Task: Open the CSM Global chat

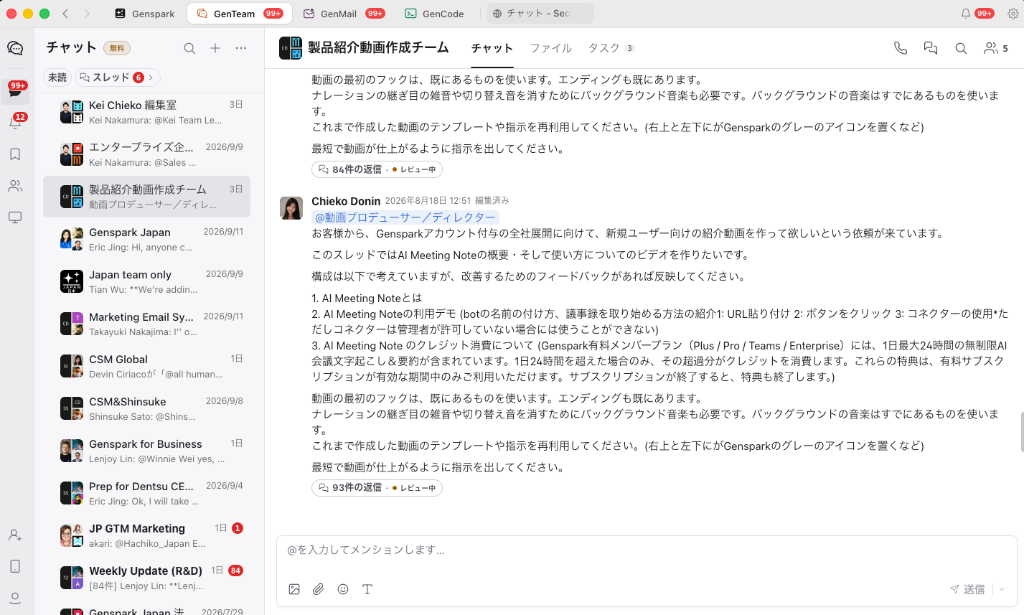Action: point(146,366)
